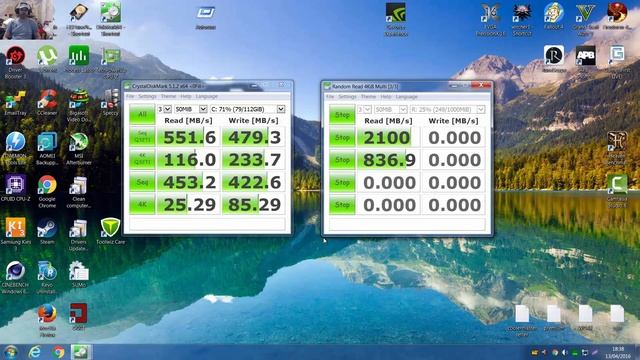Open the Speccy desktop shortcut
The height and width of the screenshot is (360, 640).
pos(111,102)
